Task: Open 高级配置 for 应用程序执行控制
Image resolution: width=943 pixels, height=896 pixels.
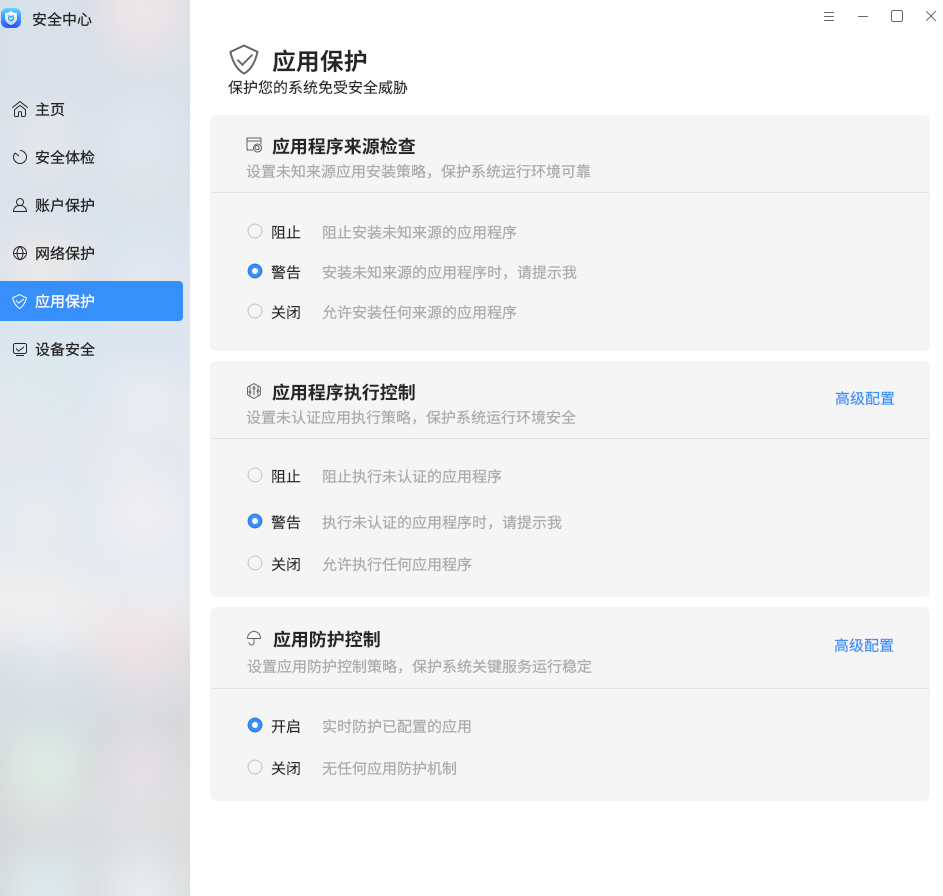Action: pyautogui.click(x=864, y=398)
